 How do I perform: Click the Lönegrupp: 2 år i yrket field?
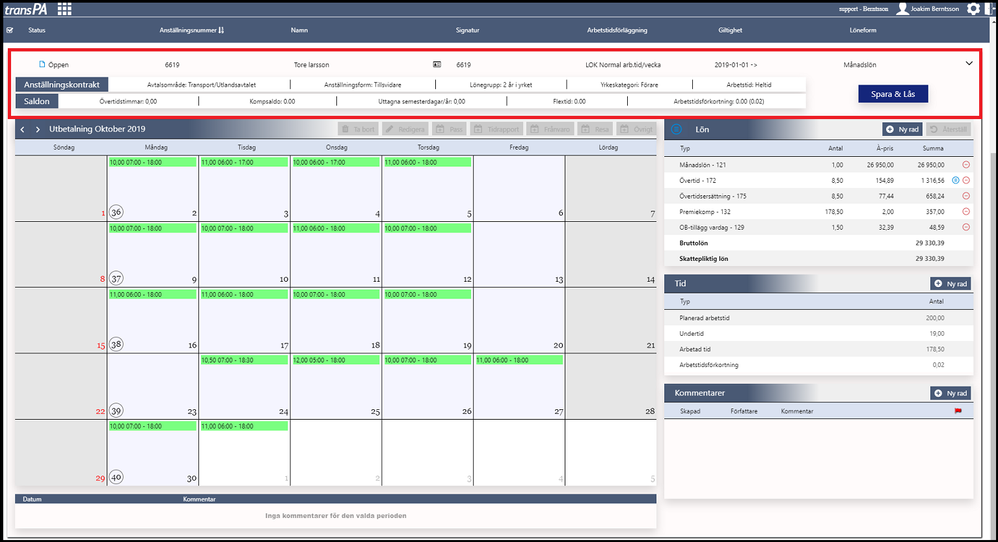coord(500,85)
